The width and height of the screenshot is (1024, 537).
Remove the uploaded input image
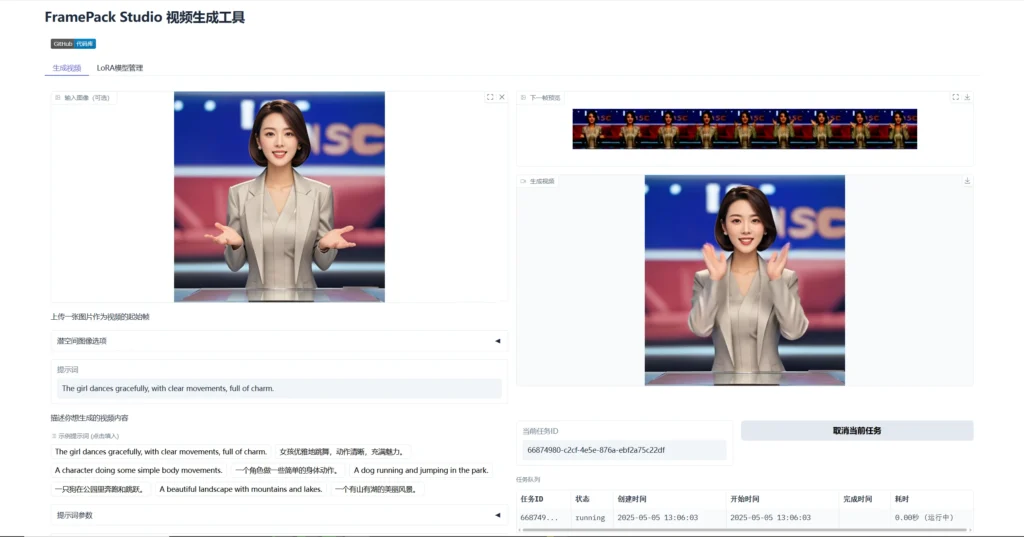tap(502, 97)
